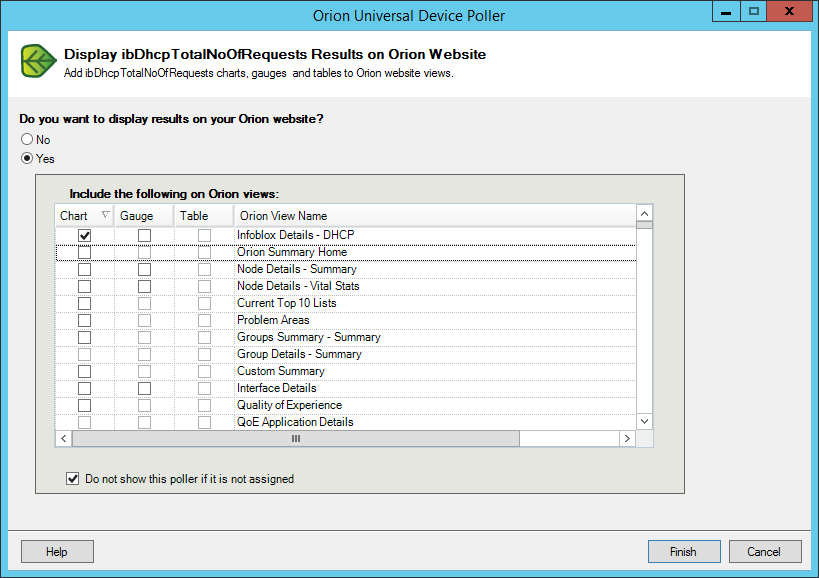Select the 'Quality of Experience' view name

click(x=289, y=405)
